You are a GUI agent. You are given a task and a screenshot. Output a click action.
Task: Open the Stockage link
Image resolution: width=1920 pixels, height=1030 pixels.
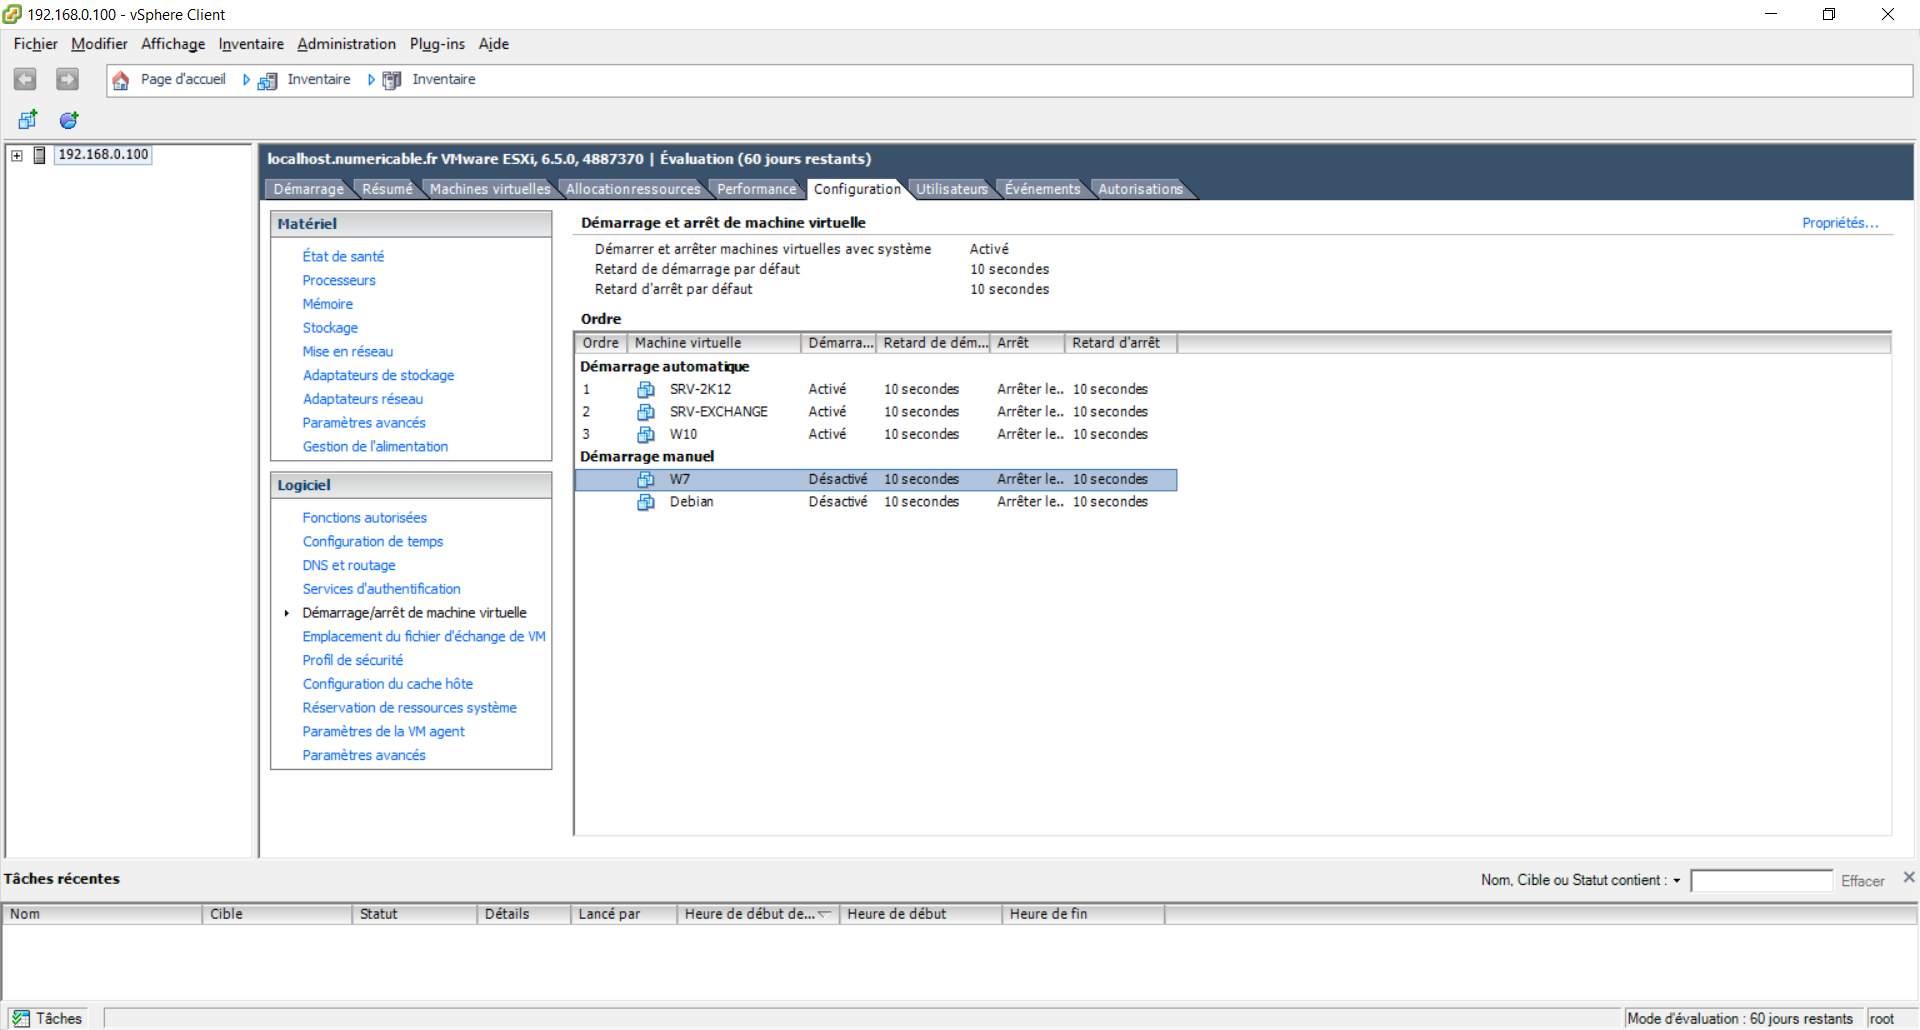pyautogui.click(x=330, y=328)
